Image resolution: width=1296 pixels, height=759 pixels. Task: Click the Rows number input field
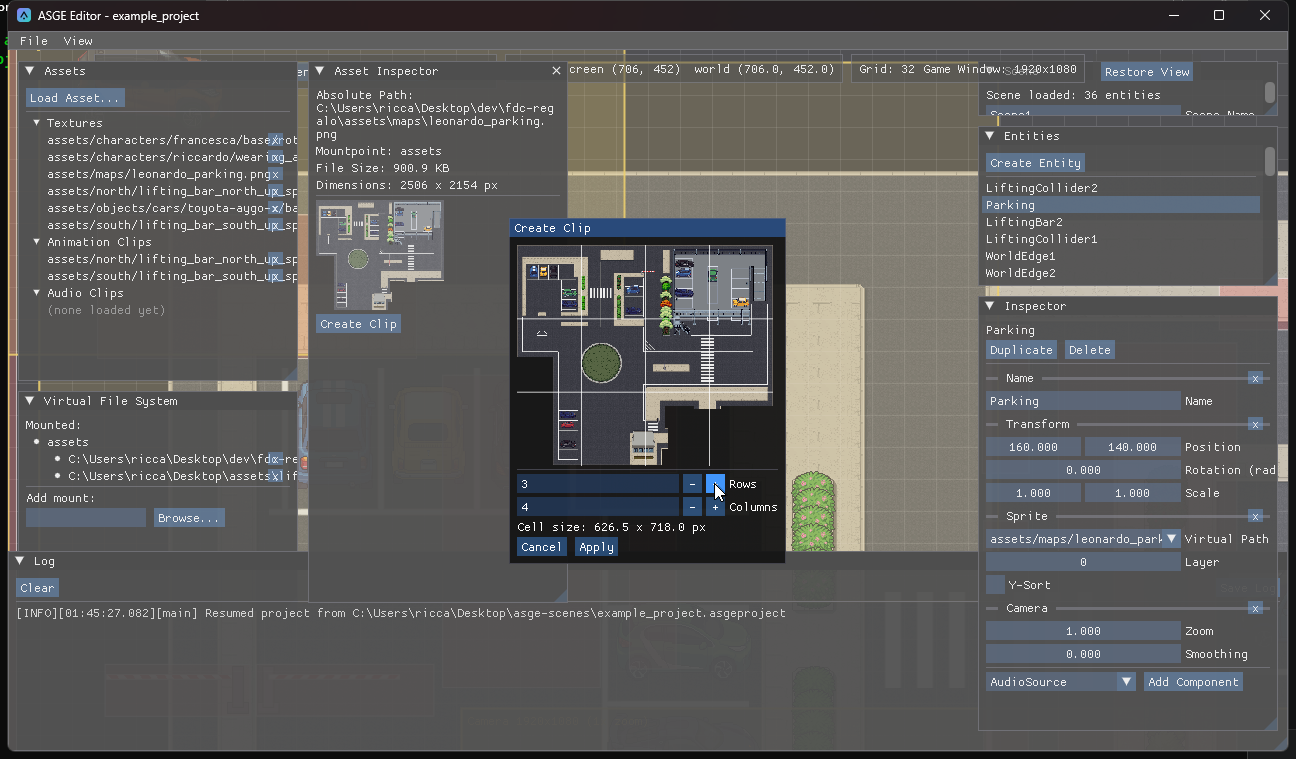click(598, 484)
